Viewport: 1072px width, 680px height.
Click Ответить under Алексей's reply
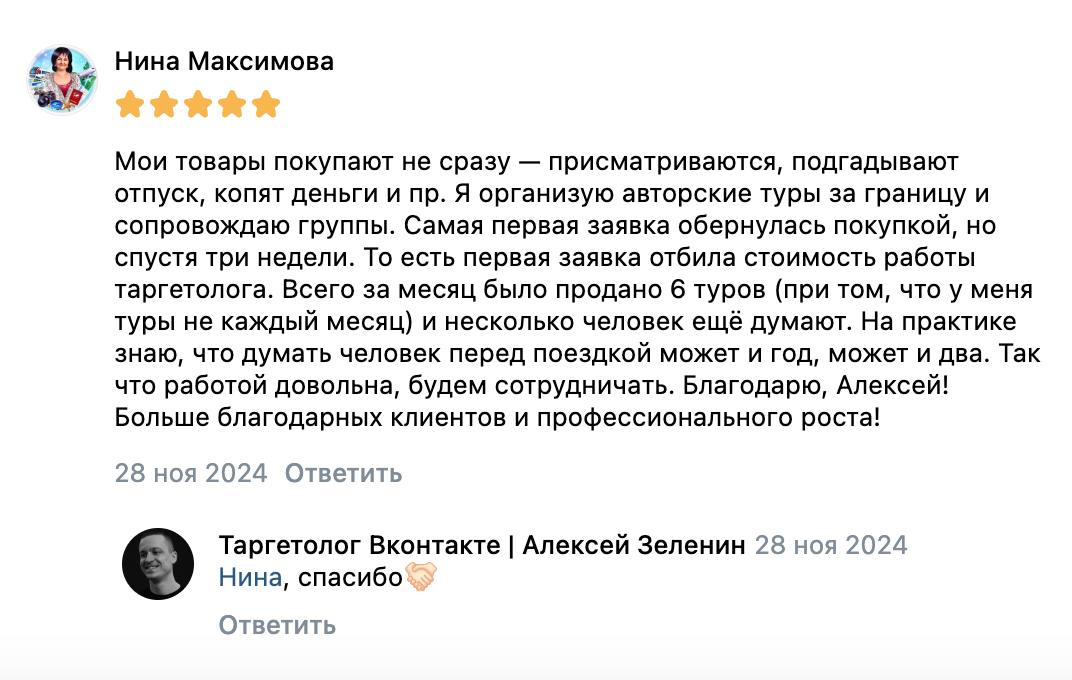(x=278, y=625)
